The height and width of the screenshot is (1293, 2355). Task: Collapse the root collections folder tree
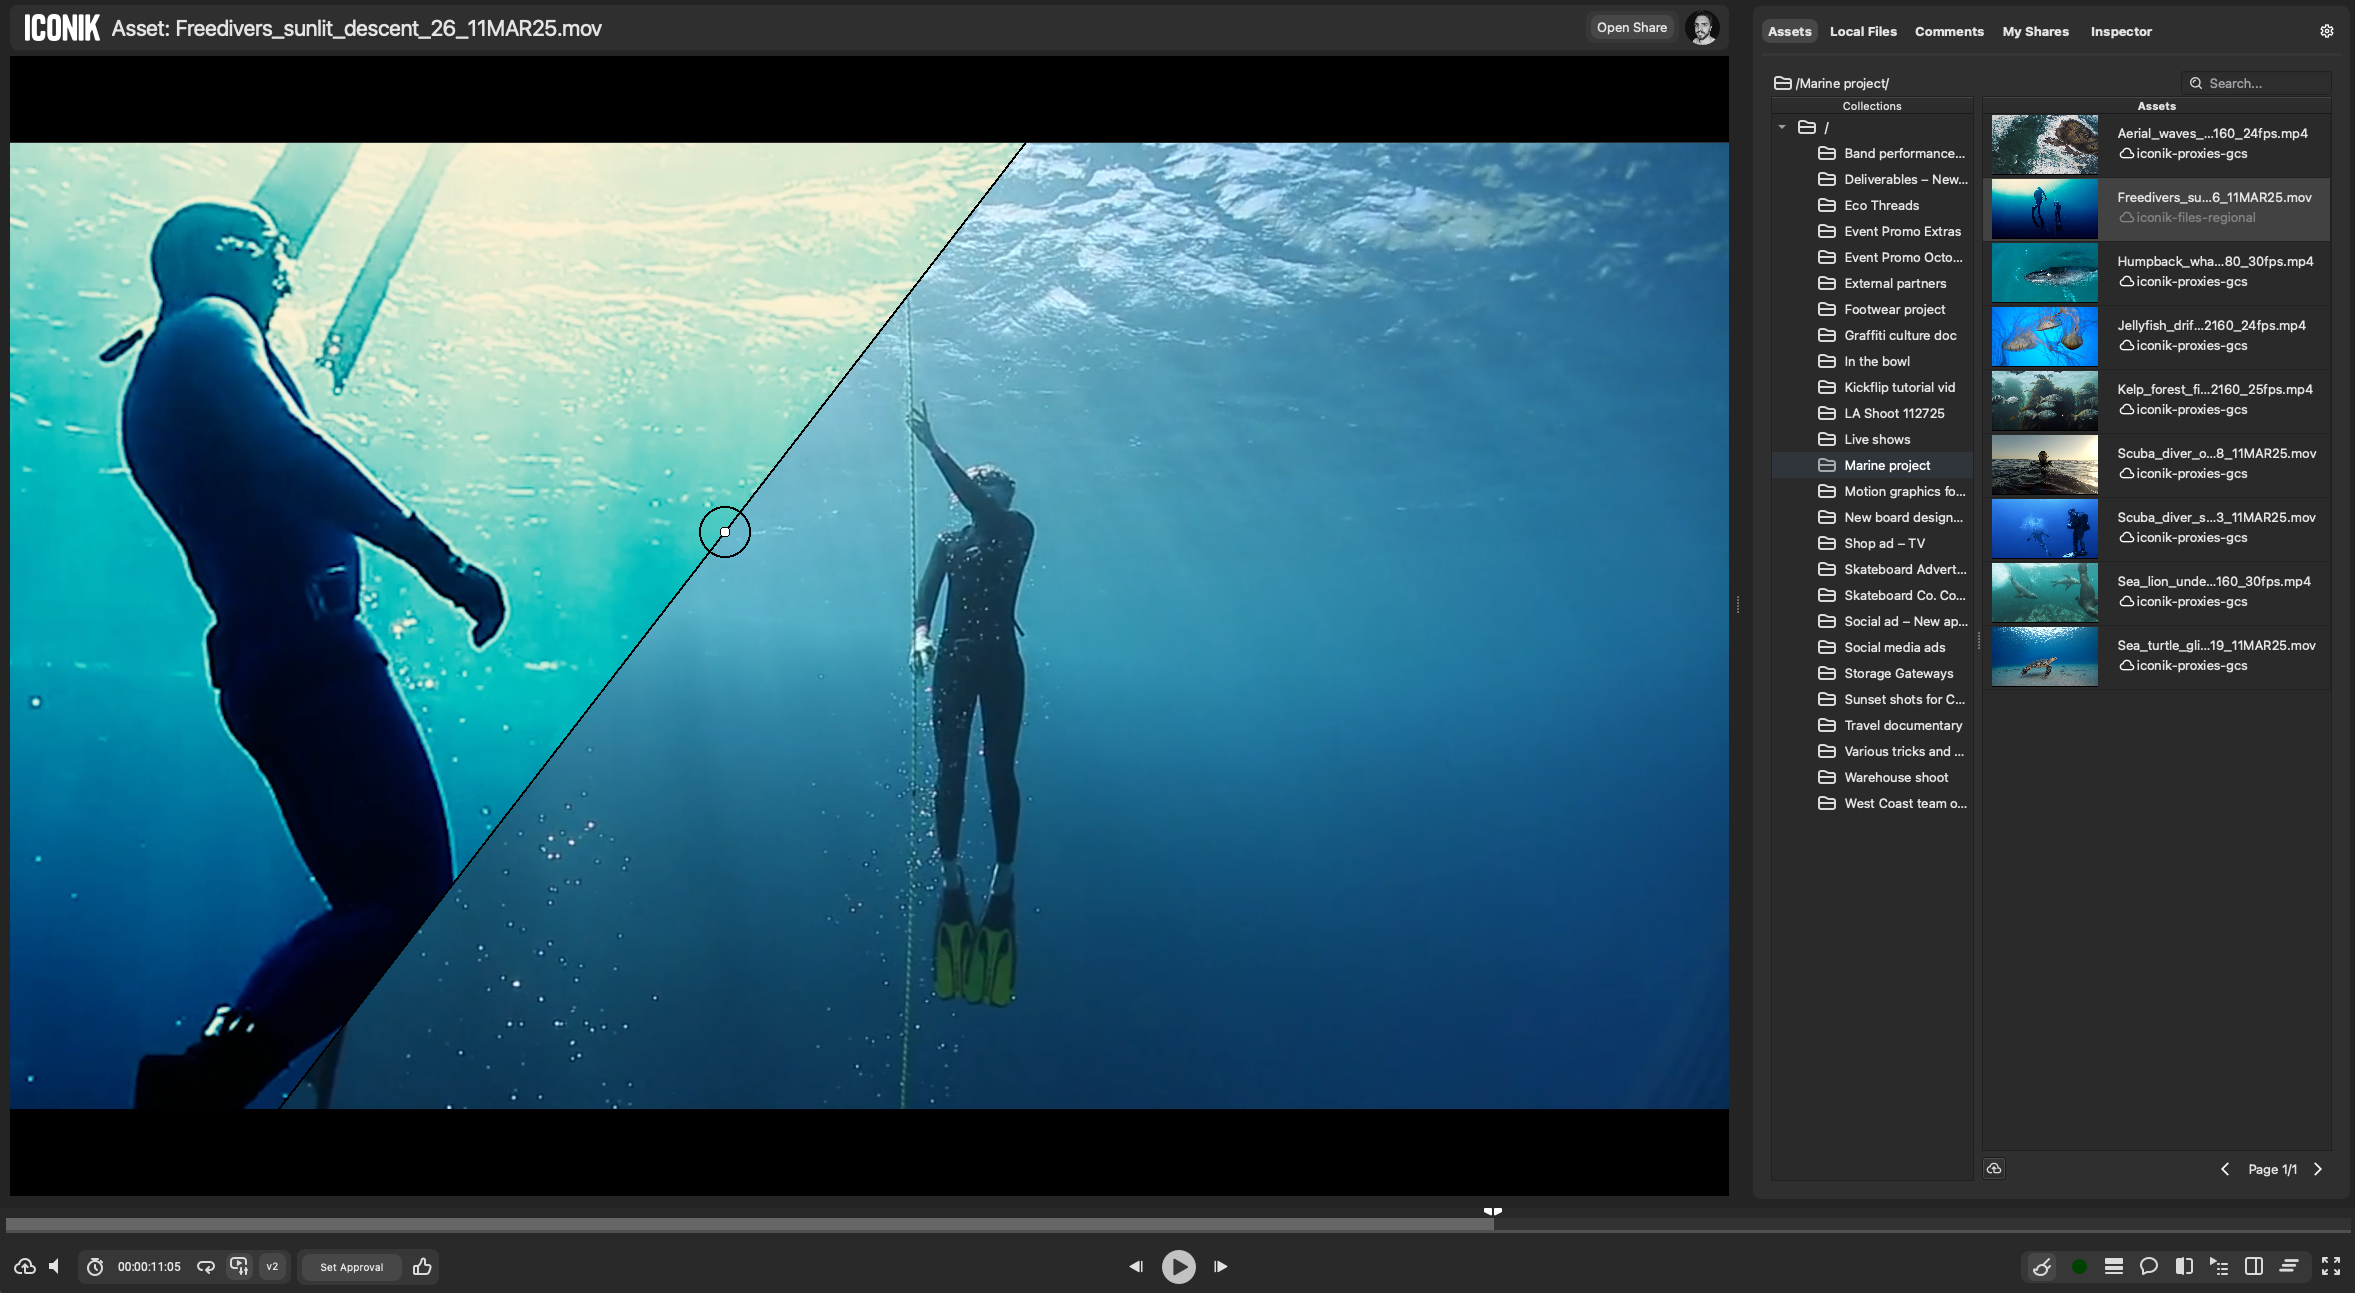click(x=1782, y=128)
